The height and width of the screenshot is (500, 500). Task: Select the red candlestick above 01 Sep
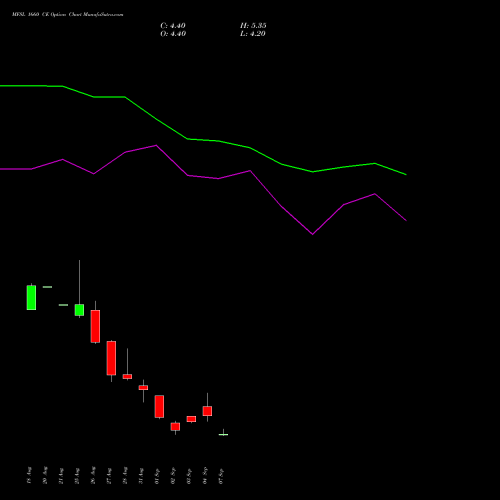(x=159, y=406)
